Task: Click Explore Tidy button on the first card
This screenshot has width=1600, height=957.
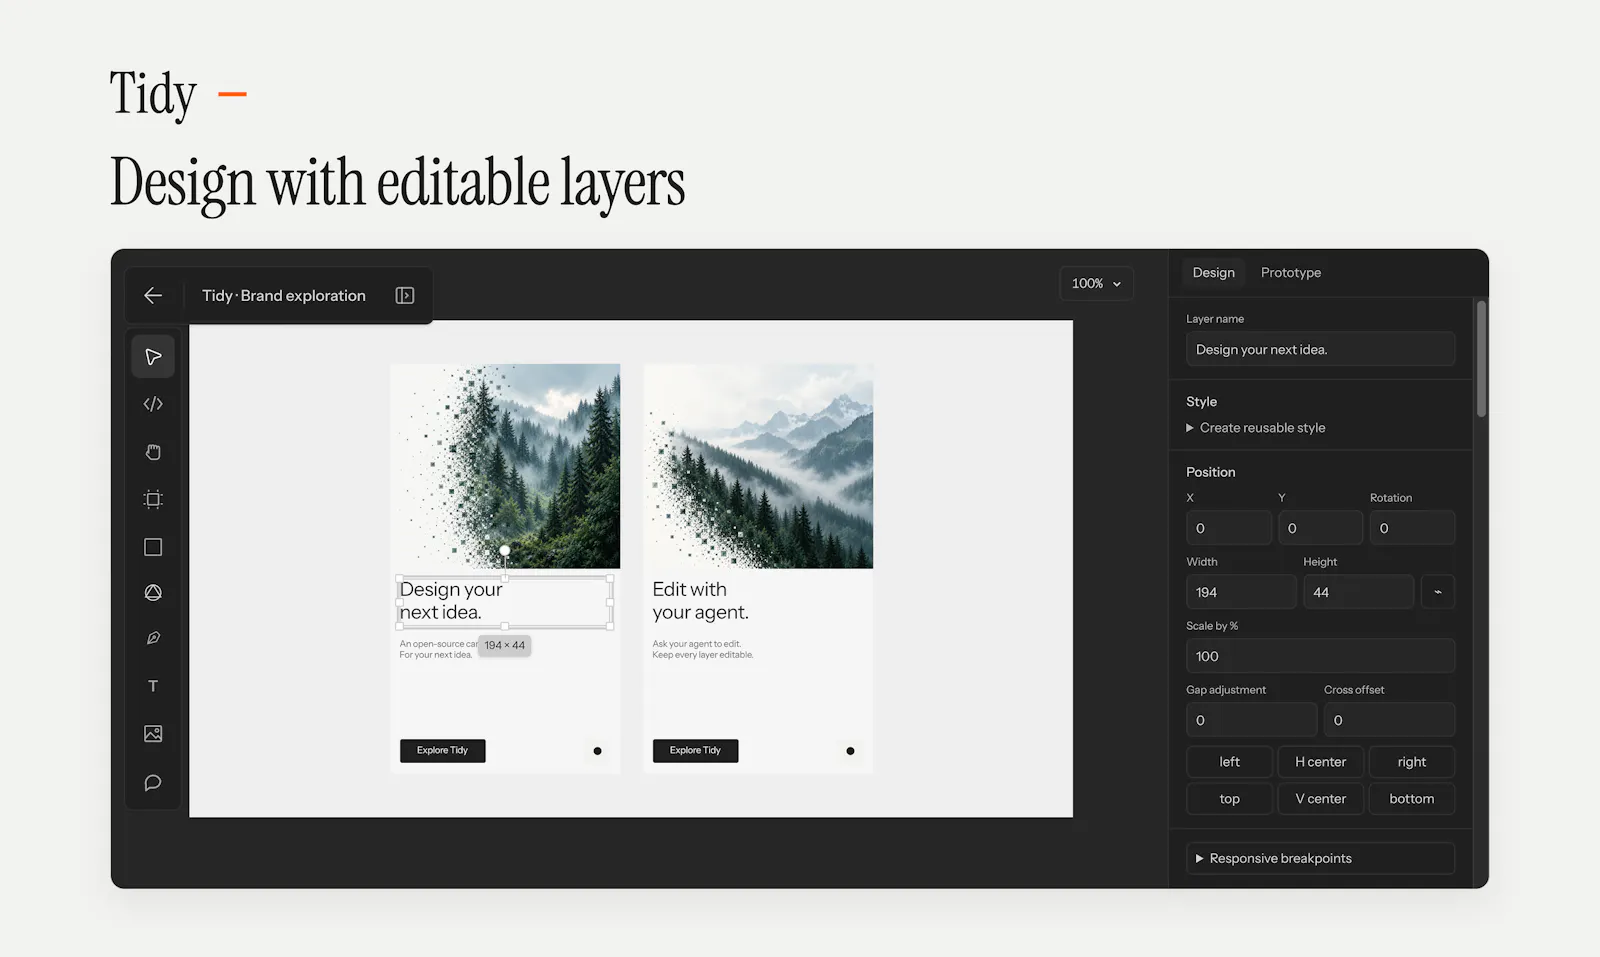Action: (443, 751)
